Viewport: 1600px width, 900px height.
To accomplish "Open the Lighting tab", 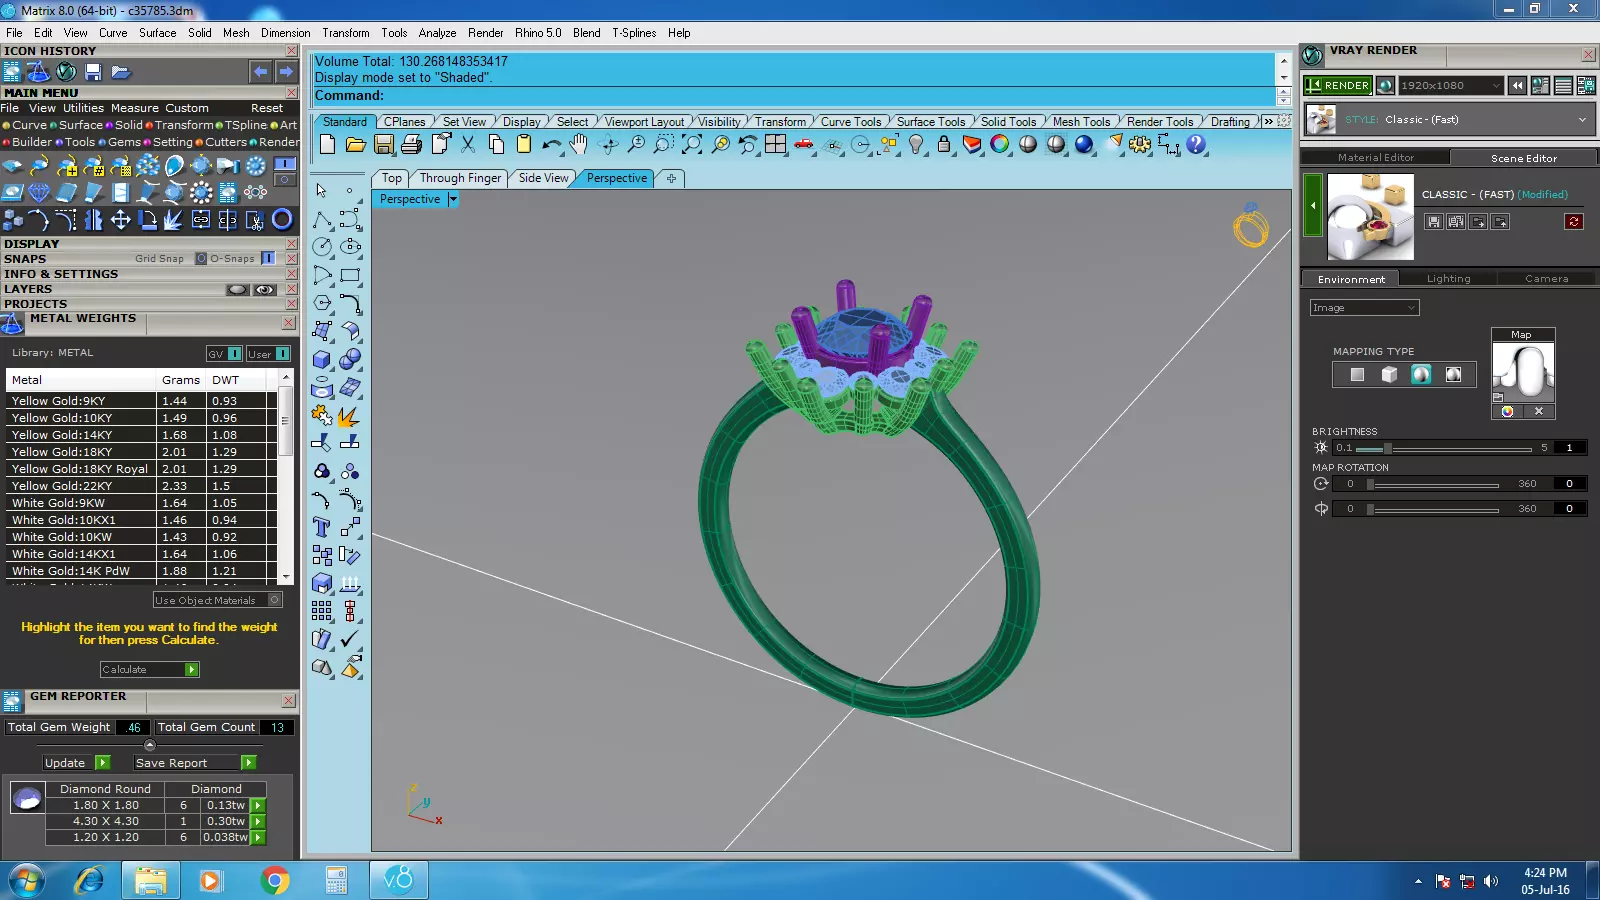I will tap(1448, 279).
